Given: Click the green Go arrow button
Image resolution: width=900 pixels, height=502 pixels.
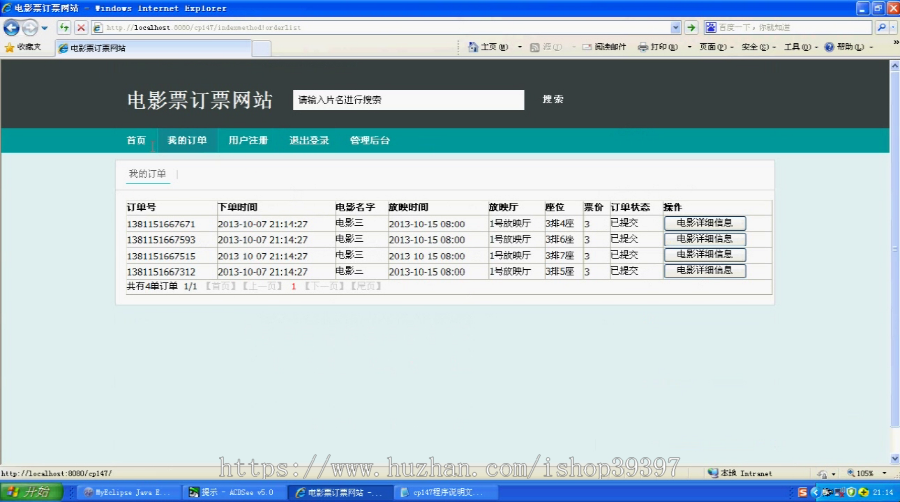Looking at the screenshot, I should tap(691, 28).
